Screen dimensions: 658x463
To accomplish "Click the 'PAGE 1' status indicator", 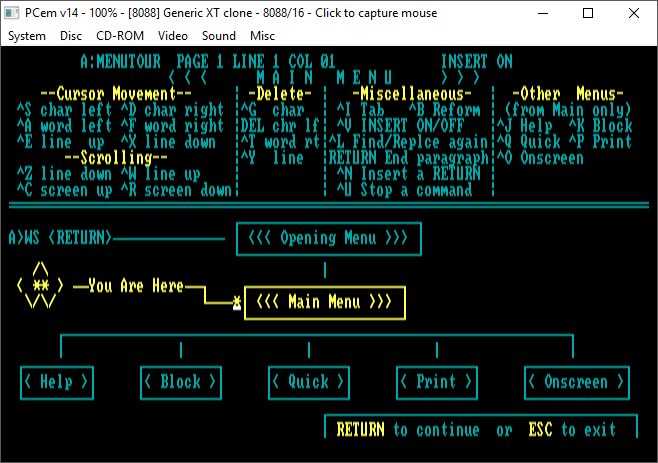I will coord(200,62).
